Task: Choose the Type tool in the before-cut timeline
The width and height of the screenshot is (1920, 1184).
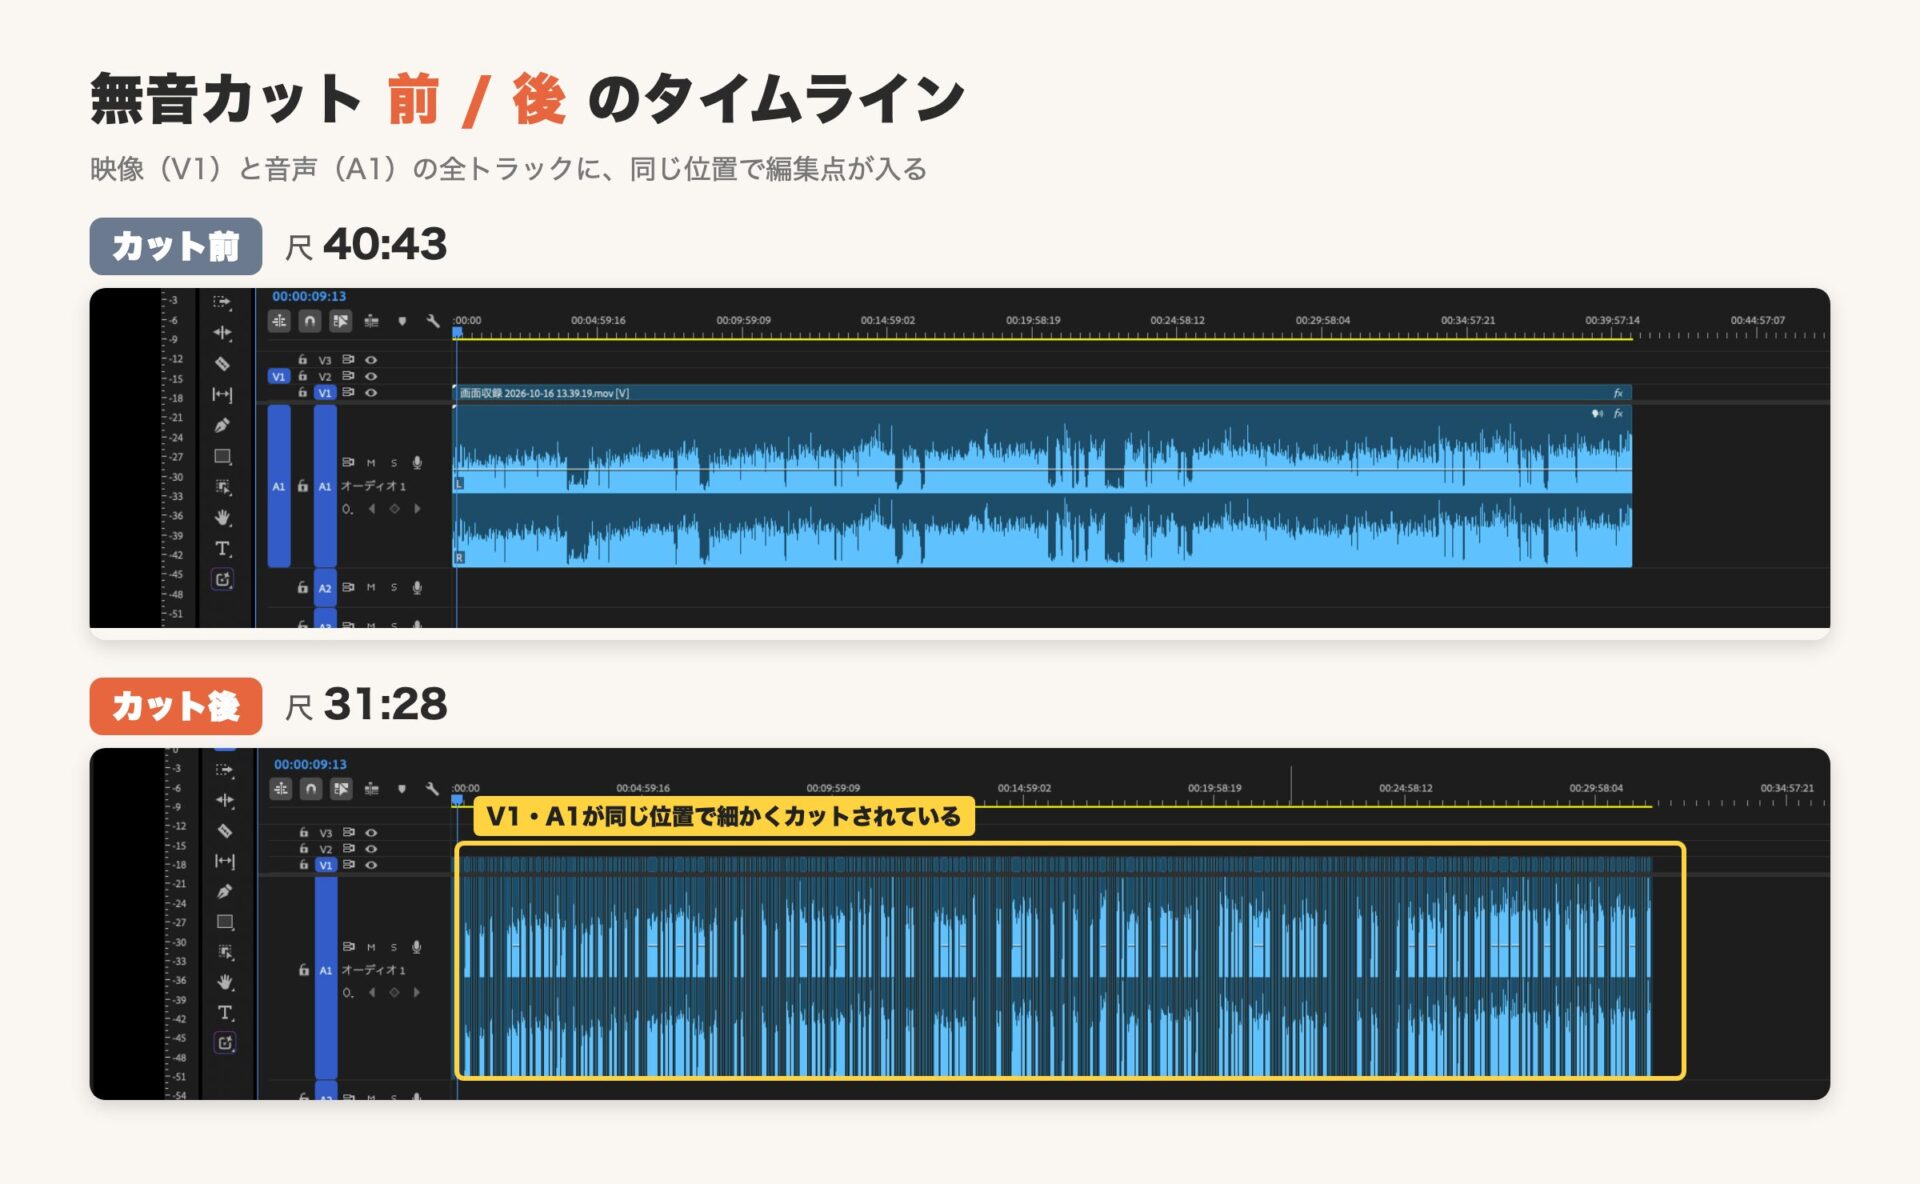Action: (x=222, y=548)
